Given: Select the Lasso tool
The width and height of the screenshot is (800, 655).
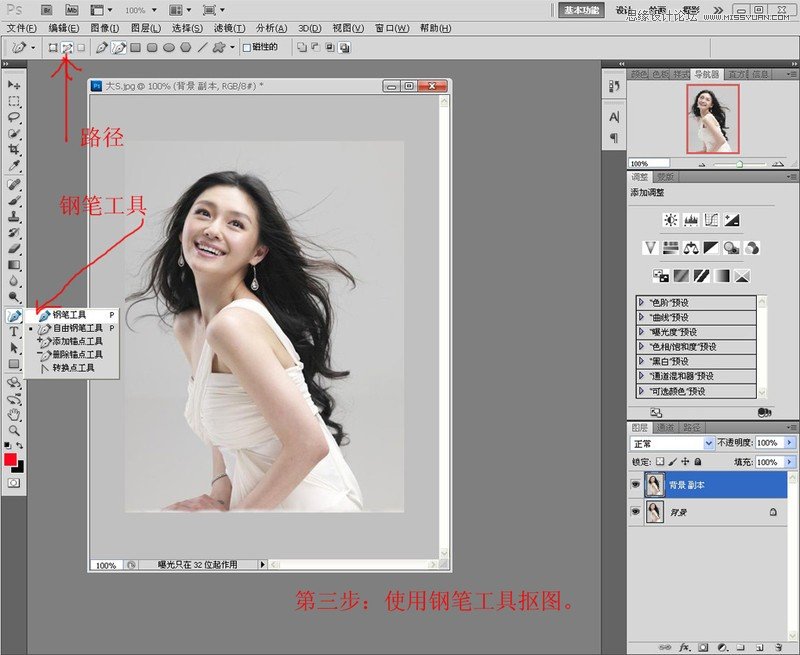Looking at the screenshot, I should click(x=14, y=117).
